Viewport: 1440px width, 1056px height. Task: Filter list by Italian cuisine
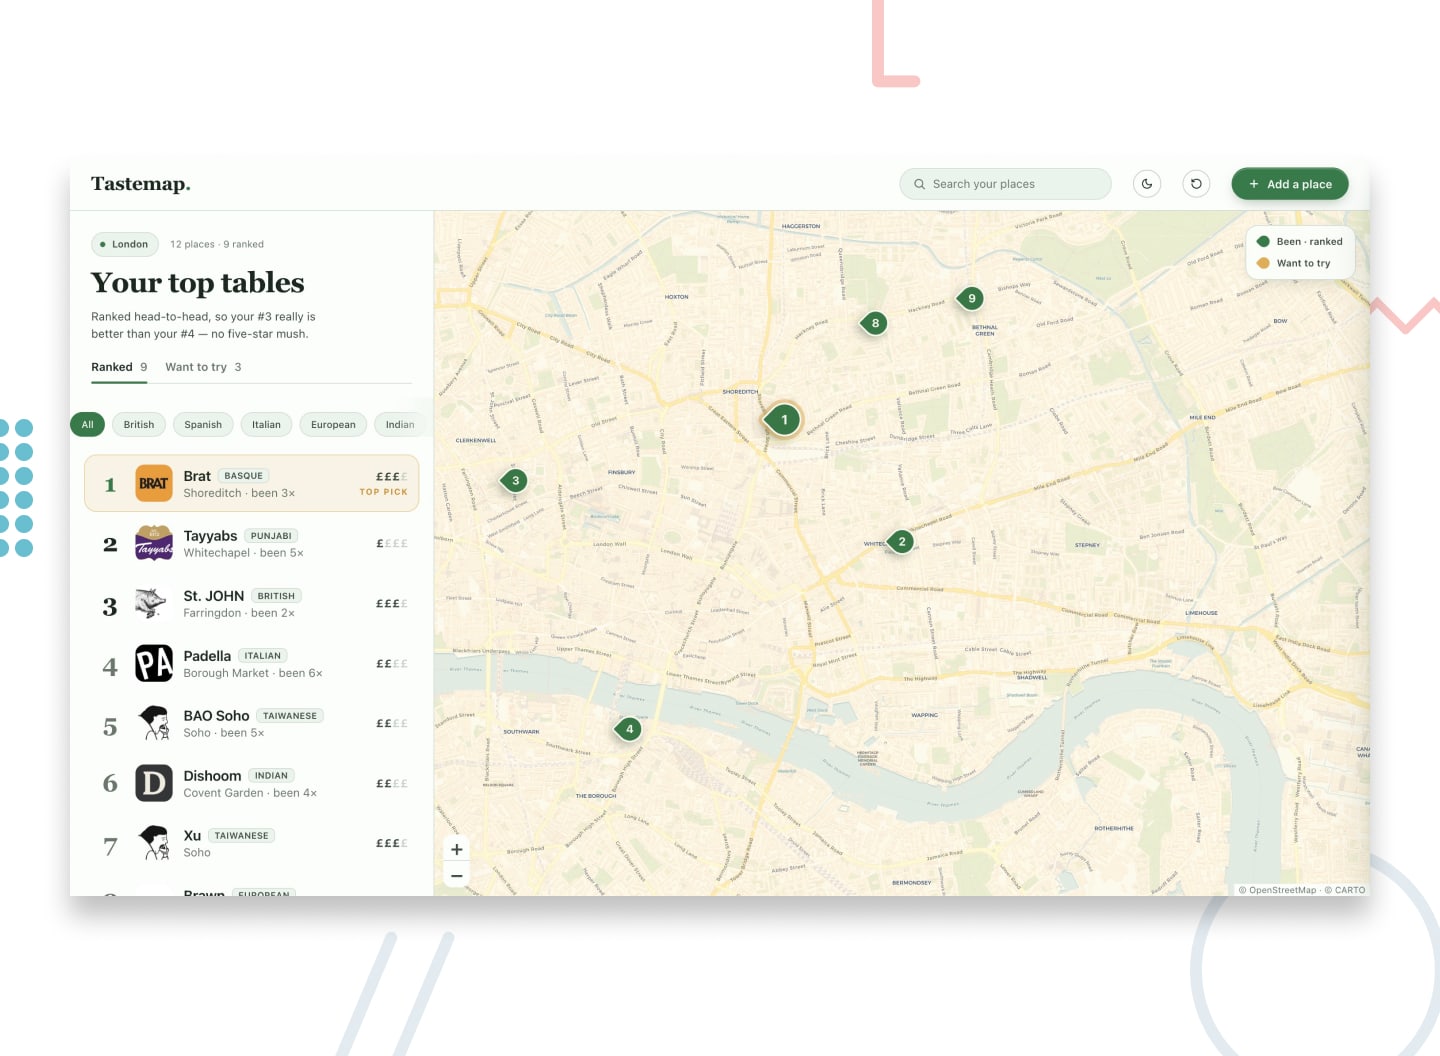(266, 425)
